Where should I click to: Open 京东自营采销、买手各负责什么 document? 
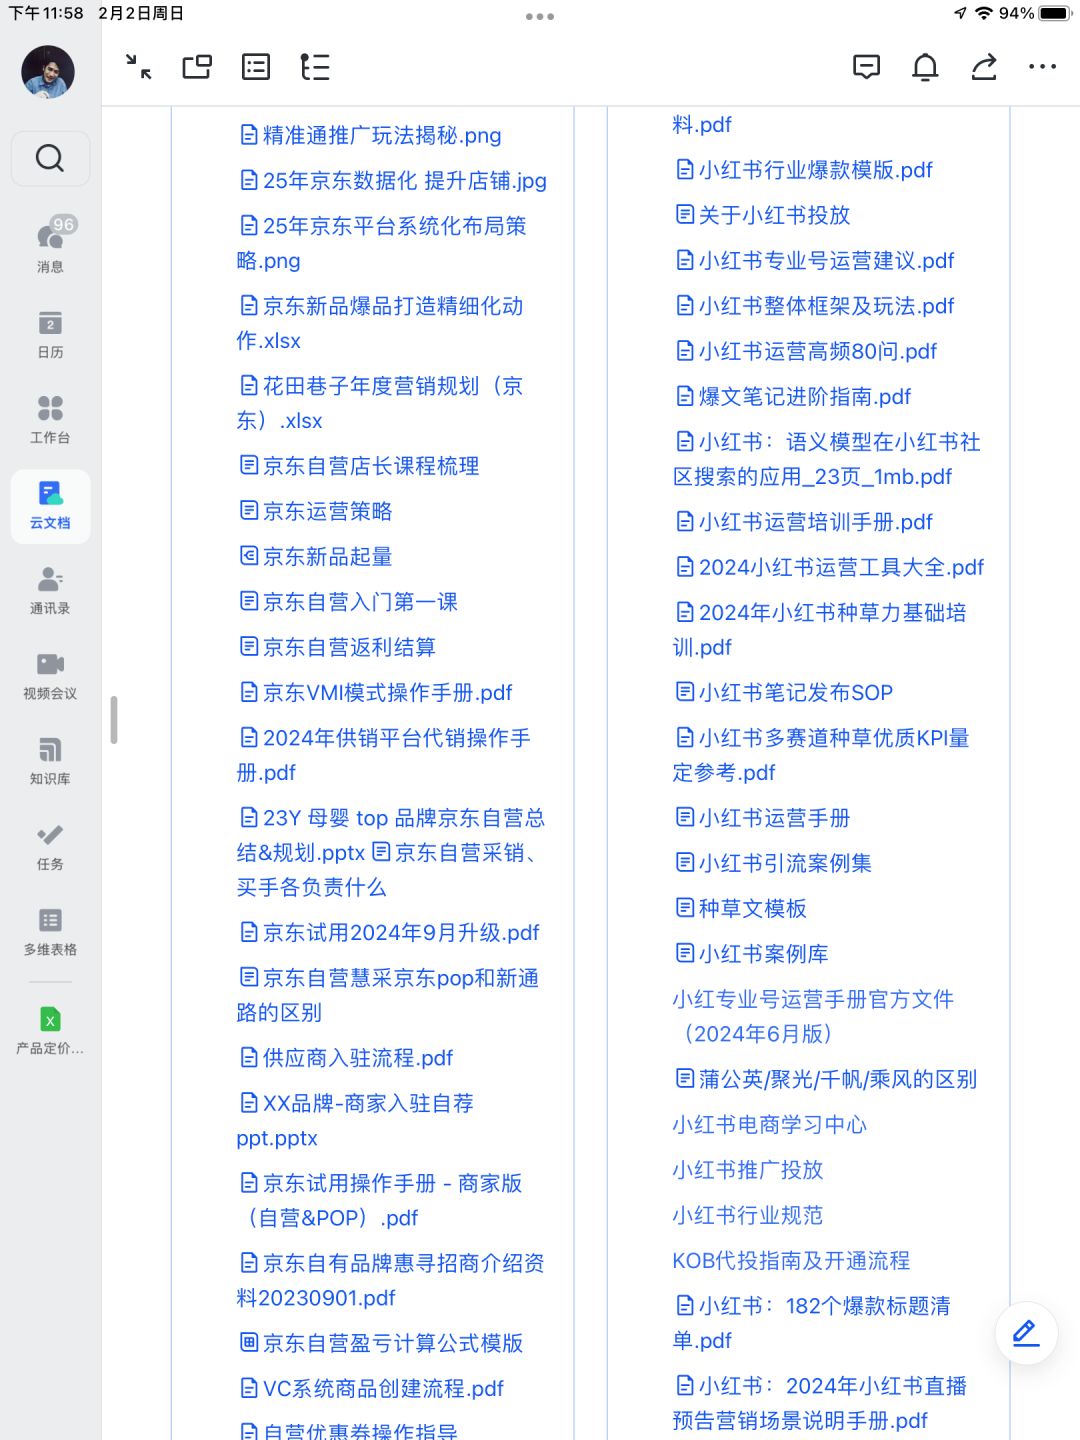[x=390, y=869]
